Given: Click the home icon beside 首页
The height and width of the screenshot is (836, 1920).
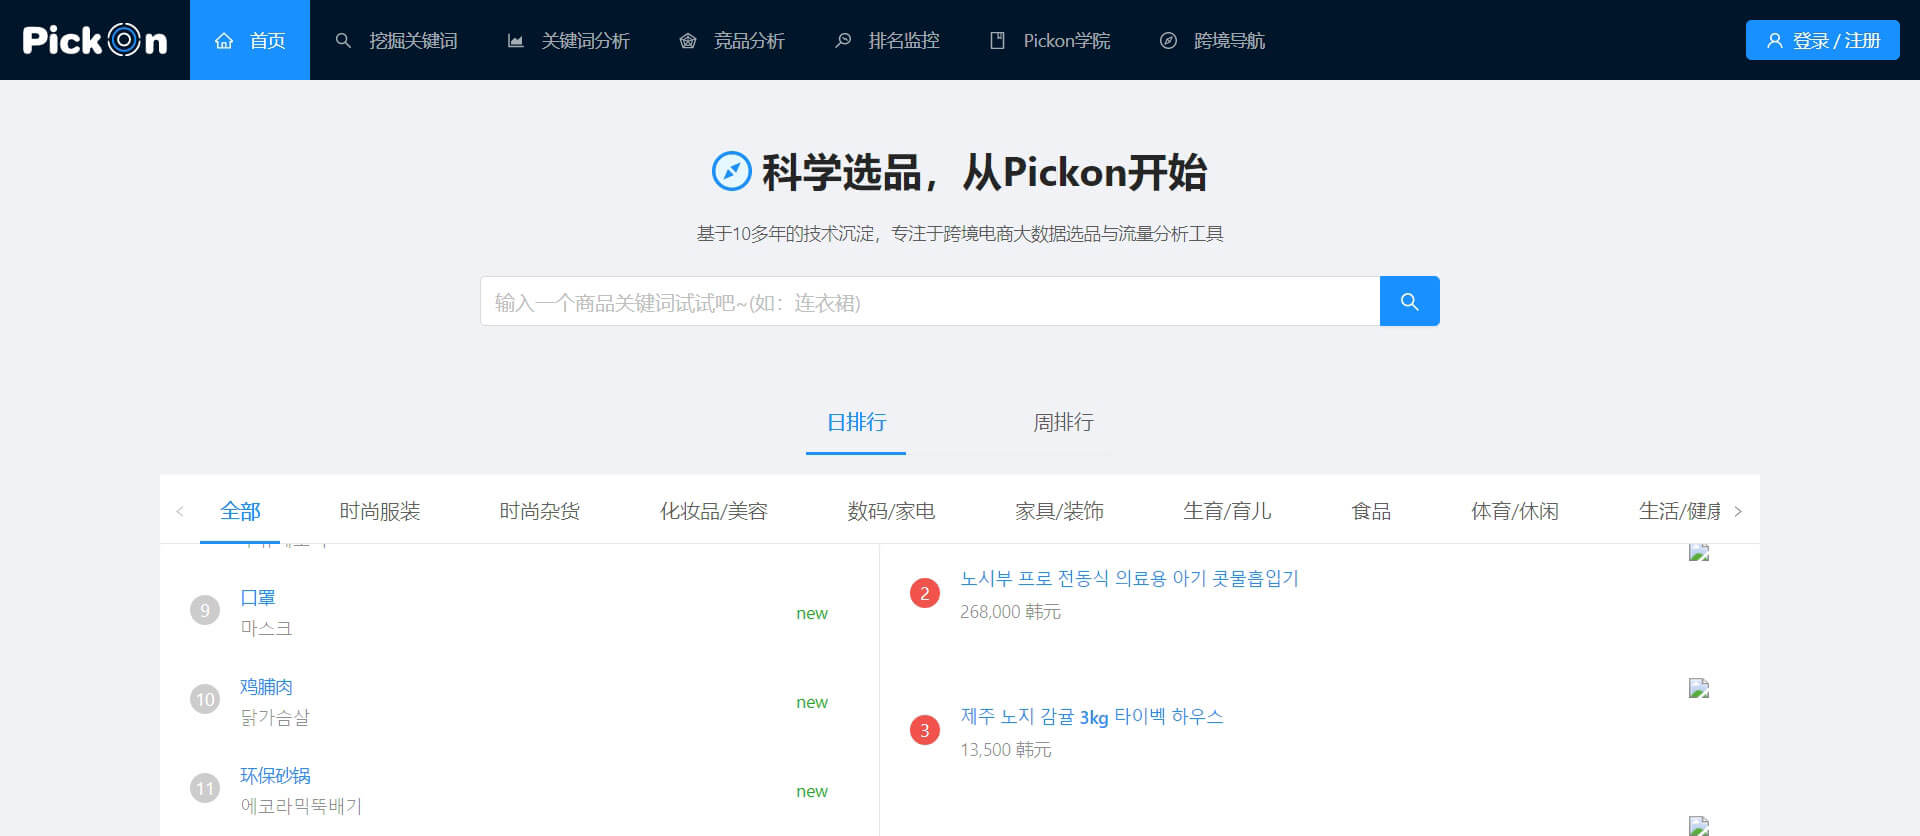Looking at the screenshot, I should point(224,41).
